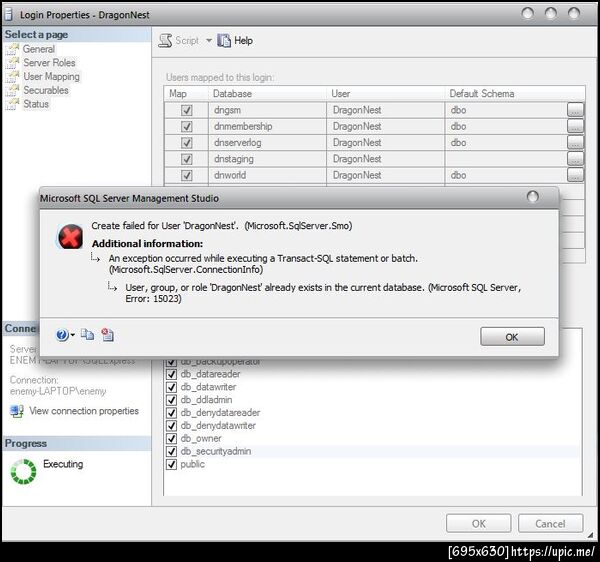Click OK in Login Properties window
The height and width of the screenshot is (562, 600).
click(x=478, y=523)
